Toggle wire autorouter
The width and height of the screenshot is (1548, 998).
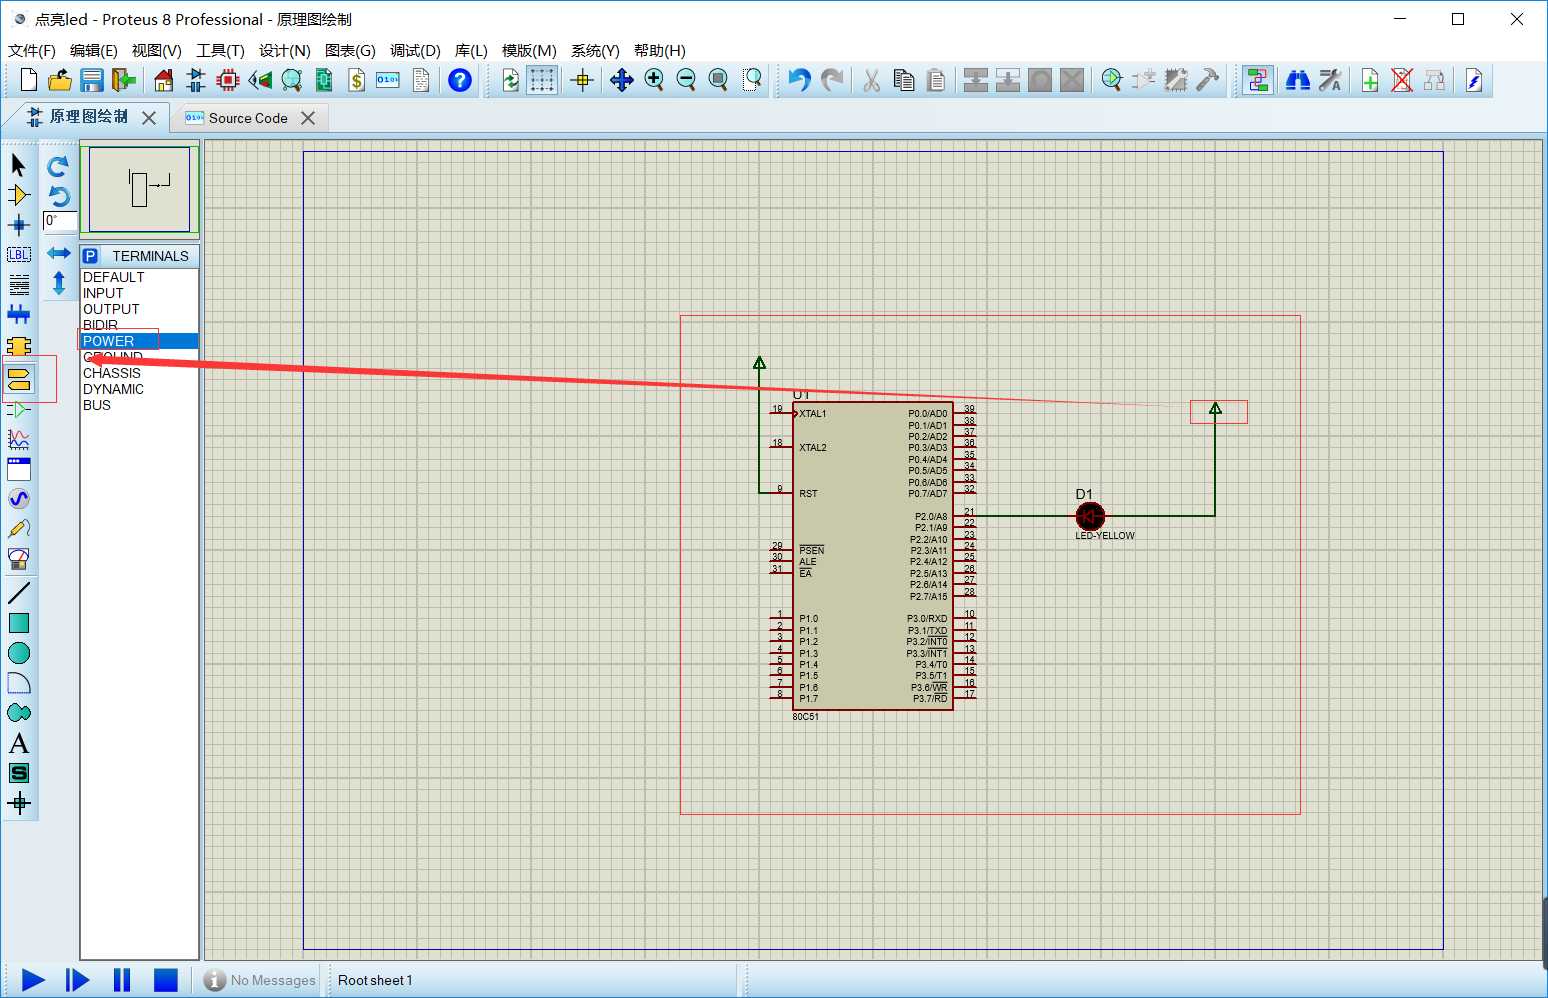click(x=1258, y=80)
